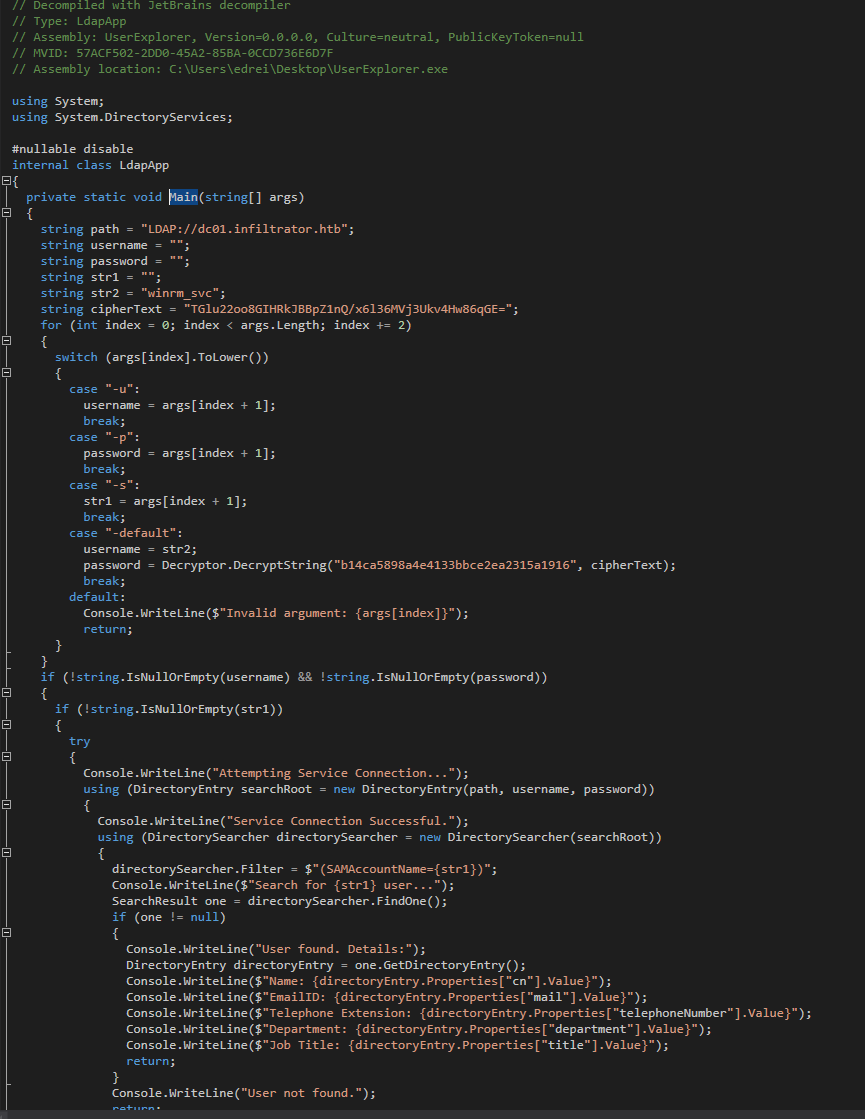This screenshot has width=865, height=1119.
Task: Click the "User found. Details:" line
Action: pos(276,949)
